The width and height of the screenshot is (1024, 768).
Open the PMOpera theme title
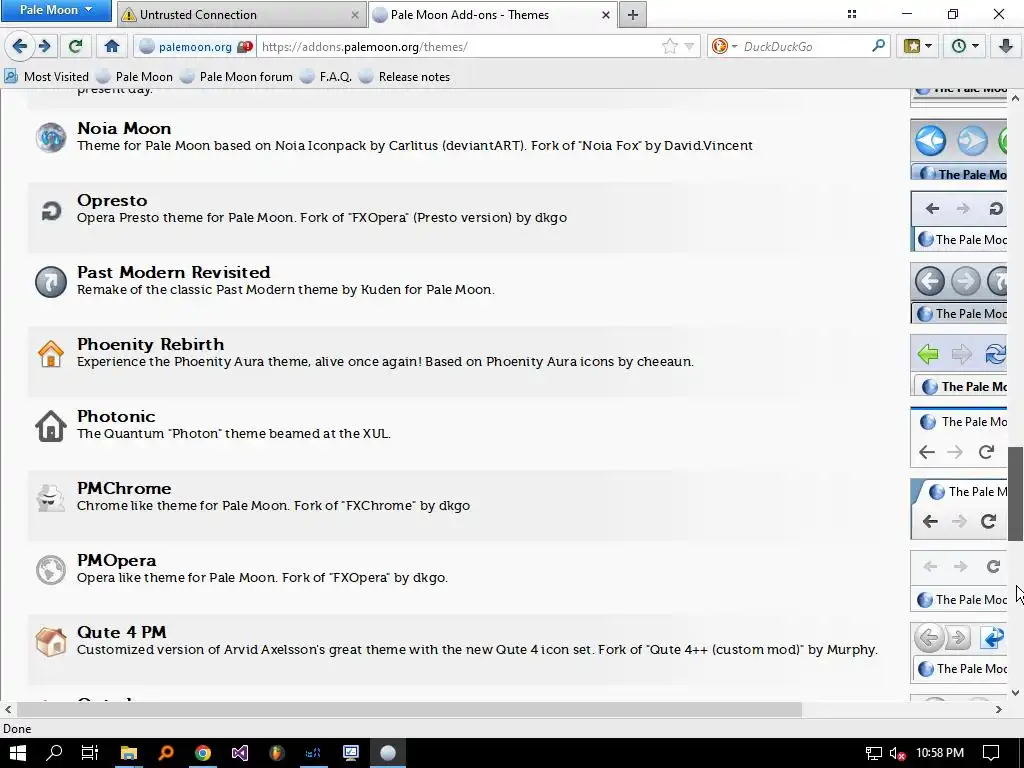click(x=117, y=560)
